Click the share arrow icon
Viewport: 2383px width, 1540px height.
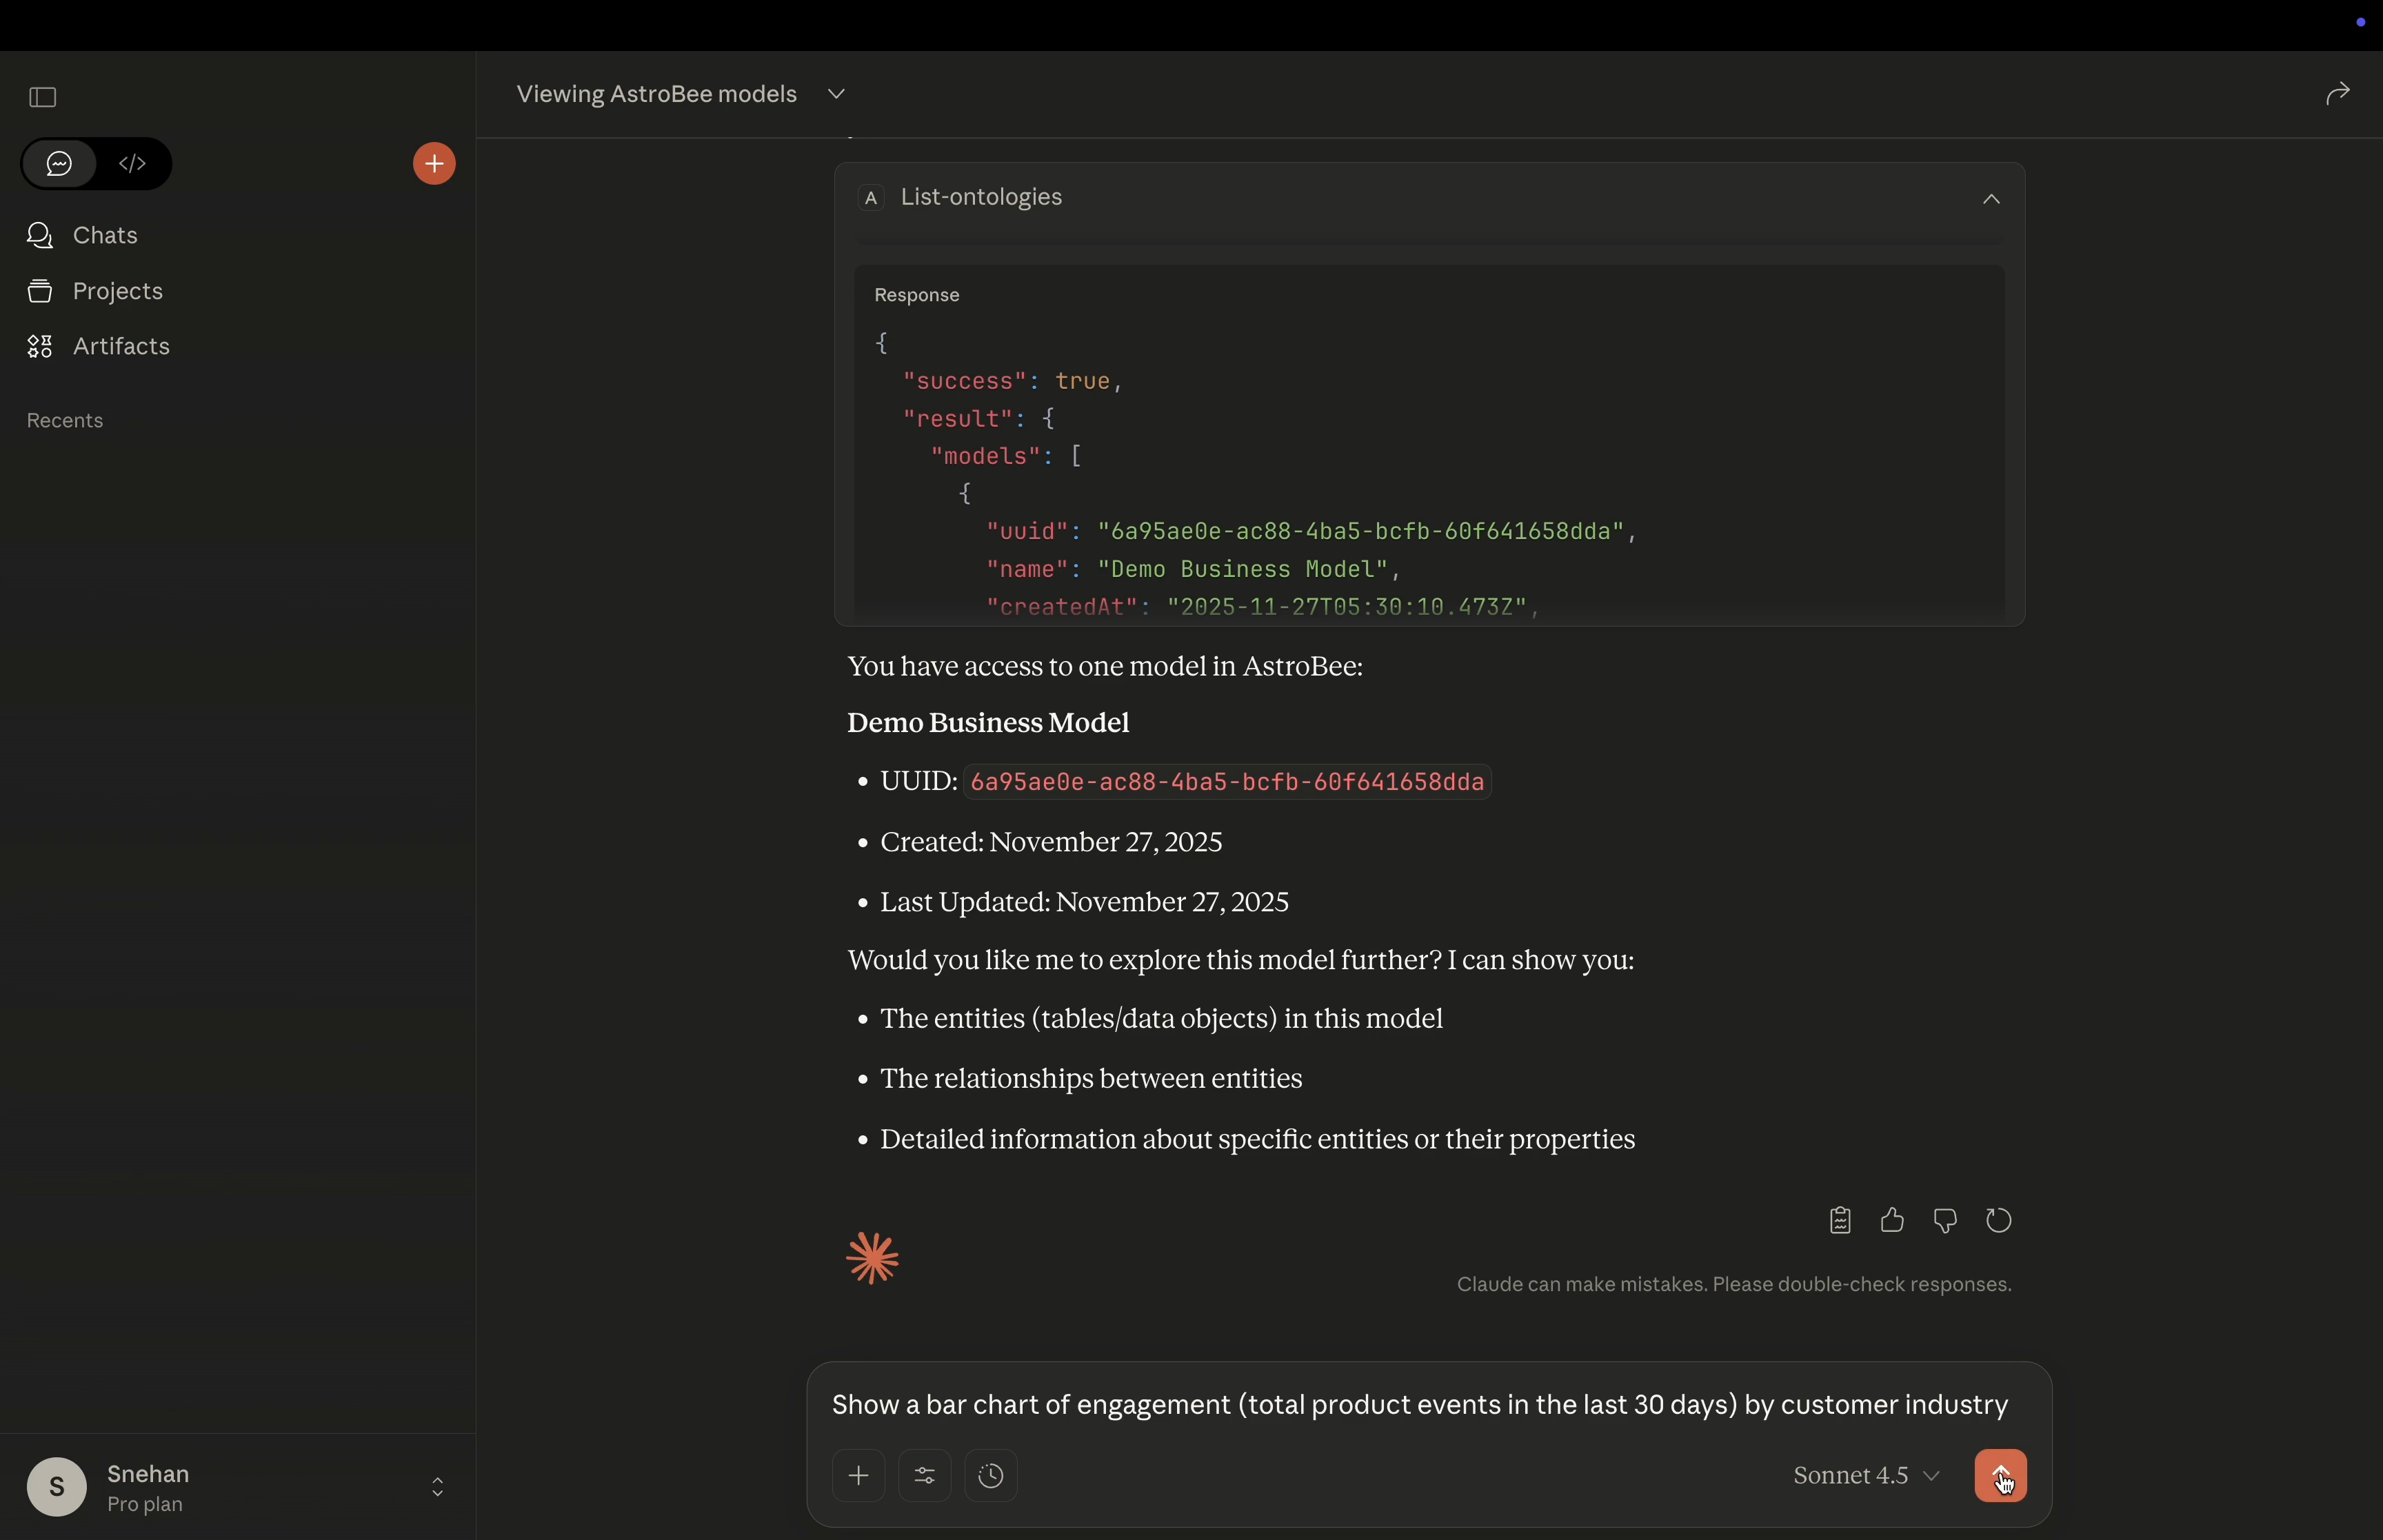pyautogui.click(x=2337, y=94)
